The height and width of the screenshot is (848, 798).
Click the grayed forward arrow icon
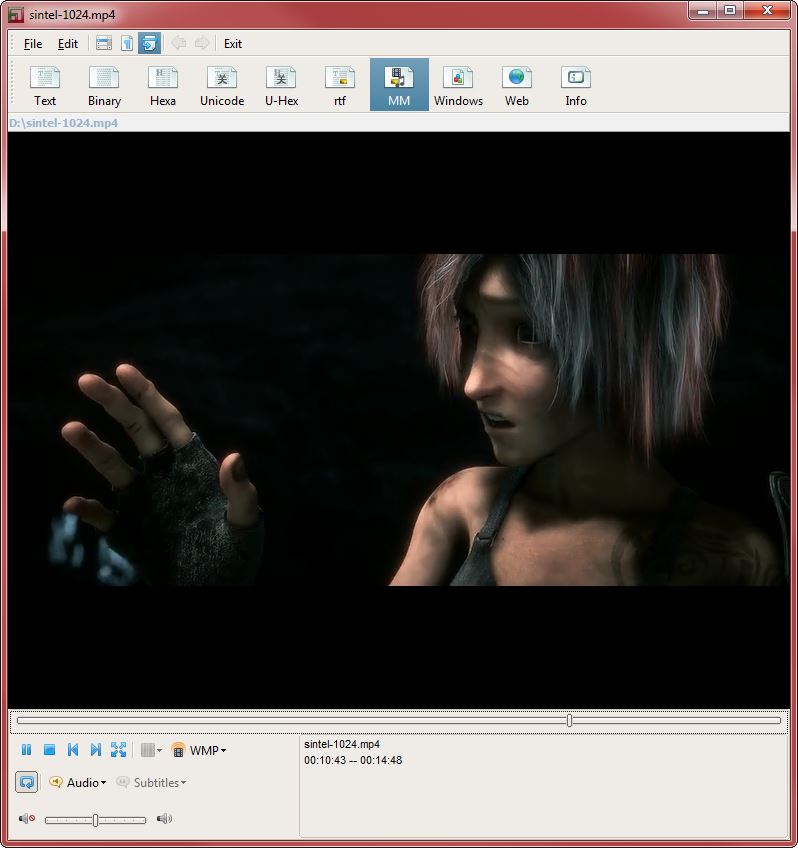point(202,43)
